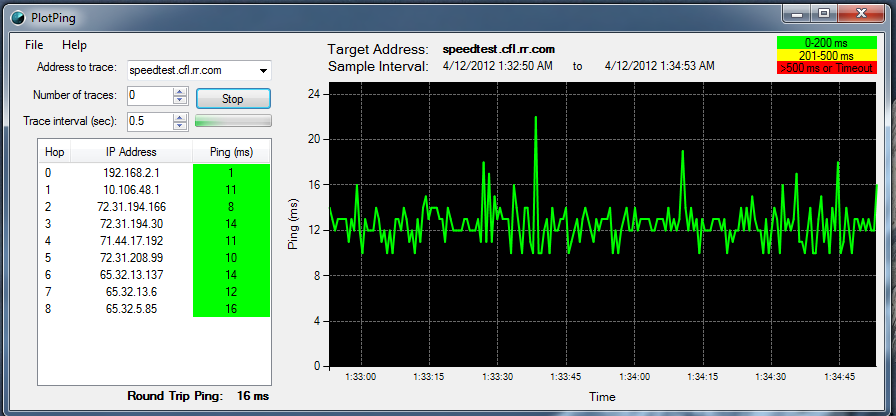Click the trace progress bar
Screen dimensions: 896x416
pos(233,121)
